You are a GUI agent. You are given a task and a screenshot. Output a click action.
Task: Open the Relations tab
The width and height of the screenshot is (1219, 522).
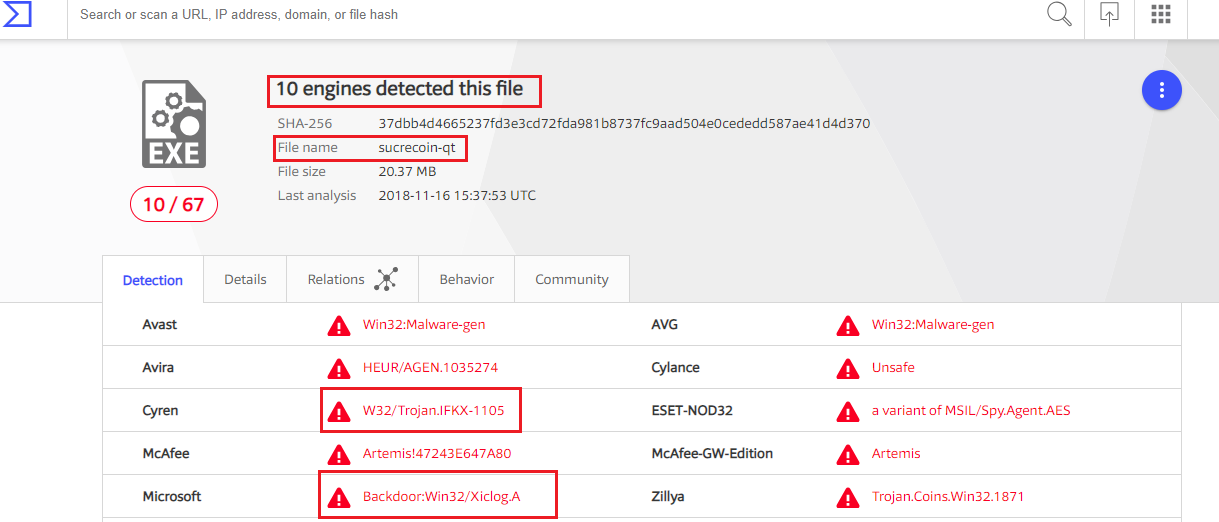click(353, 280)
